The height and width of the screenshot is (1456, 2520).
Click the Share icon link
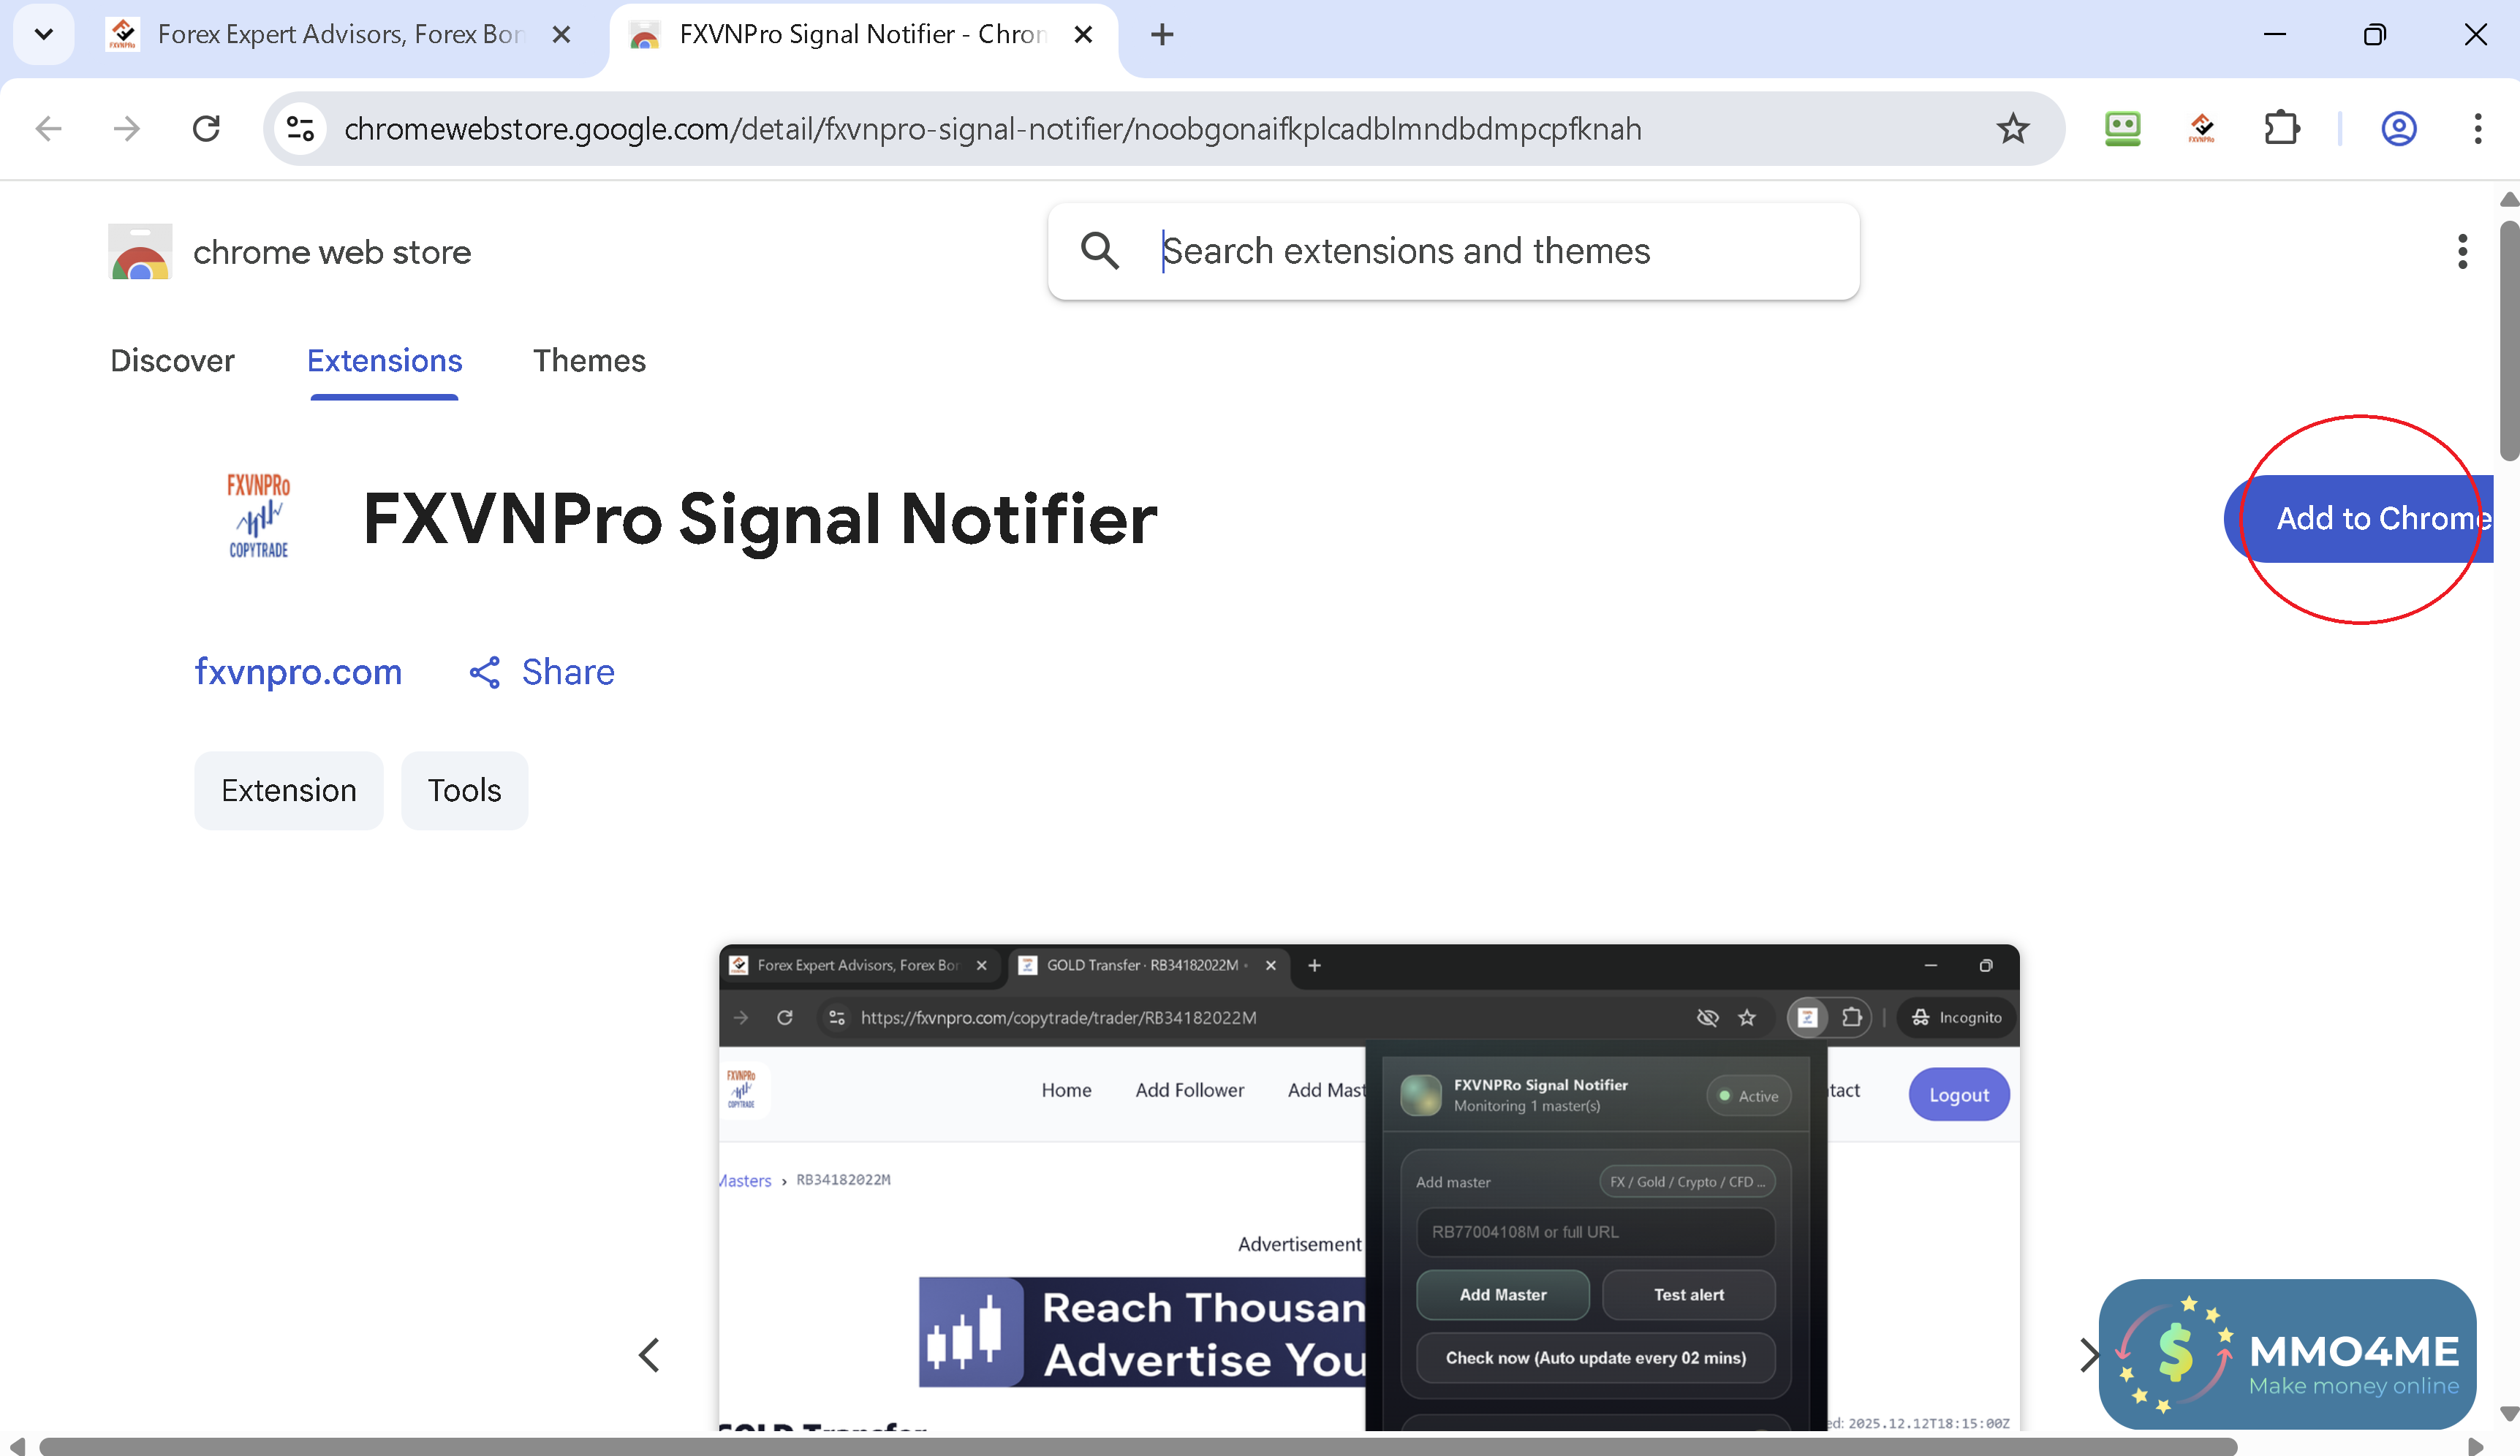pos(542,672)
